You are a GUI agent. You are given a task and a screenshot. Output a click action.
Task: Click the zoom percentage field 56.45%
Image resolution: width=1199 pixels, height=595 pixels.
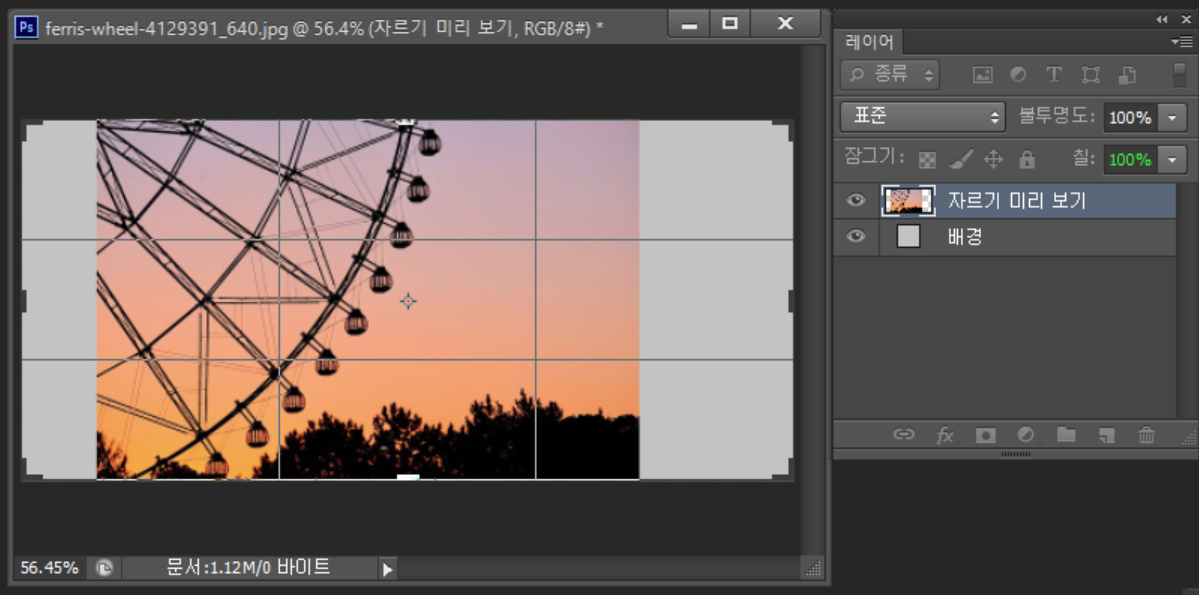[49, 568]
